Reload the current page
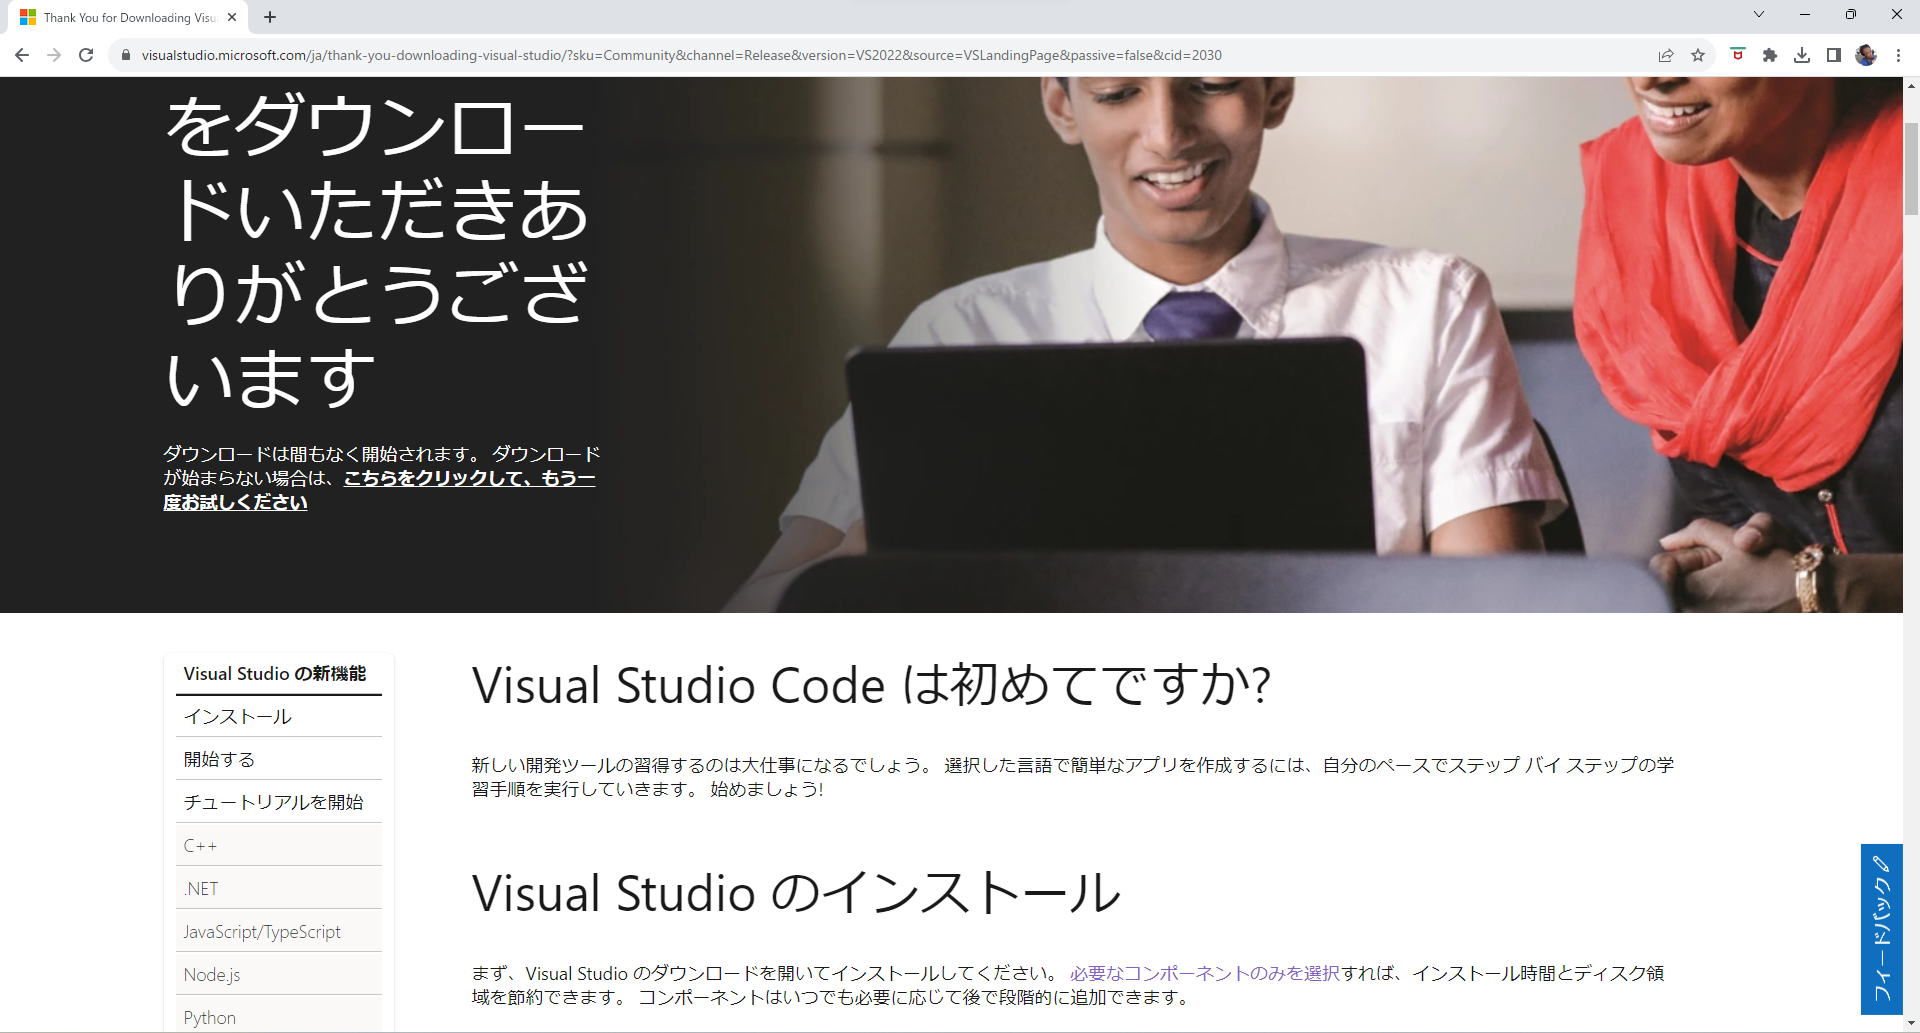Image resolution: width=1920 pixels, height=1033 pixels. tap(86, 55)
